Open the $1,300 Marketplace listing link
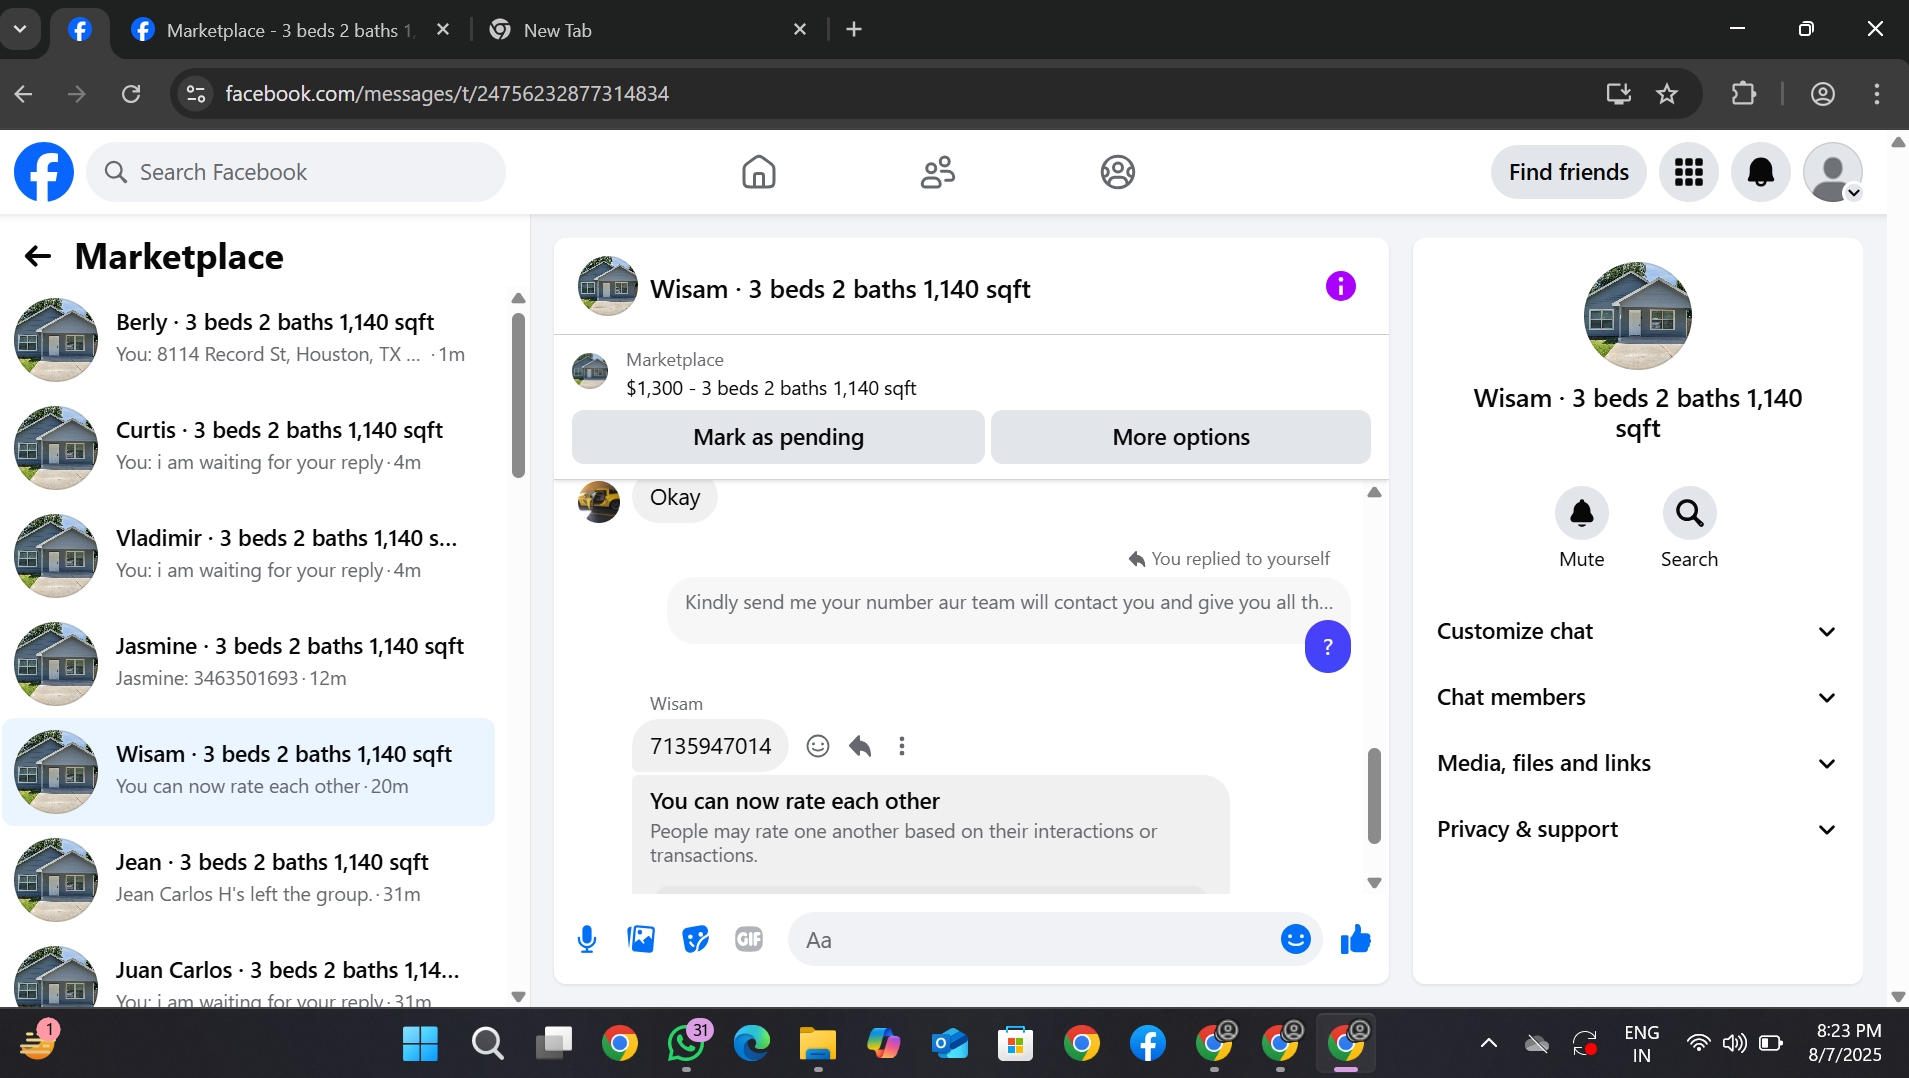 [x=771, y=389]
